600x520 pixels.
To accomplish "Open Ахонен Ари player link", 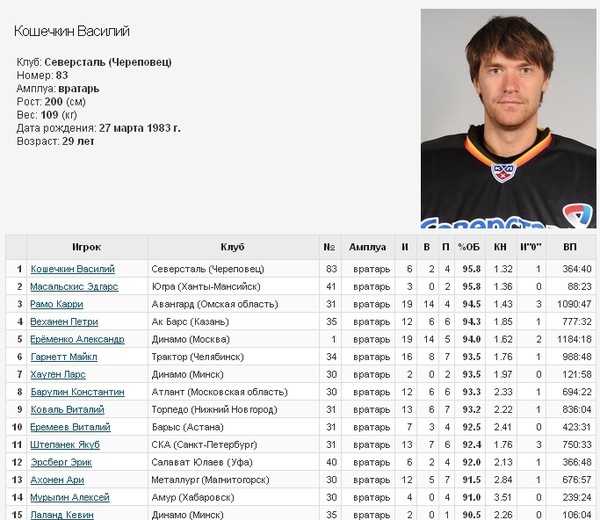I will [57, 480].
